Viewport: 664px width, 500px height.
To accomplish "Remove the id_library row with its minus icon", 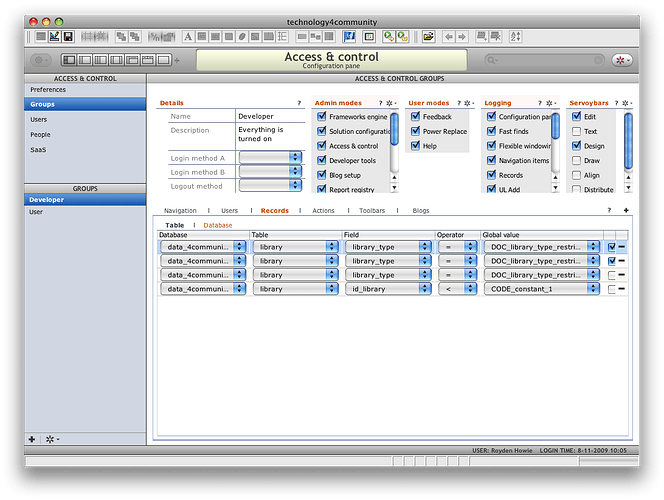I will (622, 289).
